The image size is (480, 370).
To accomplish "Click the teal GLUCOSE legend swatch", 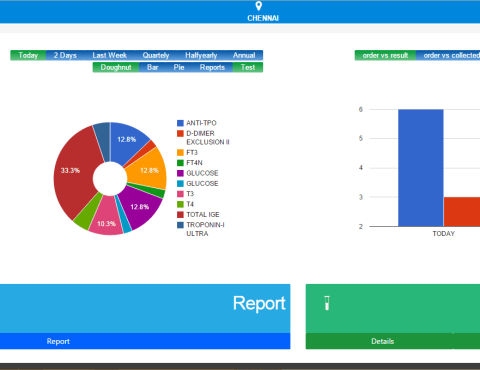I will 180,183.
